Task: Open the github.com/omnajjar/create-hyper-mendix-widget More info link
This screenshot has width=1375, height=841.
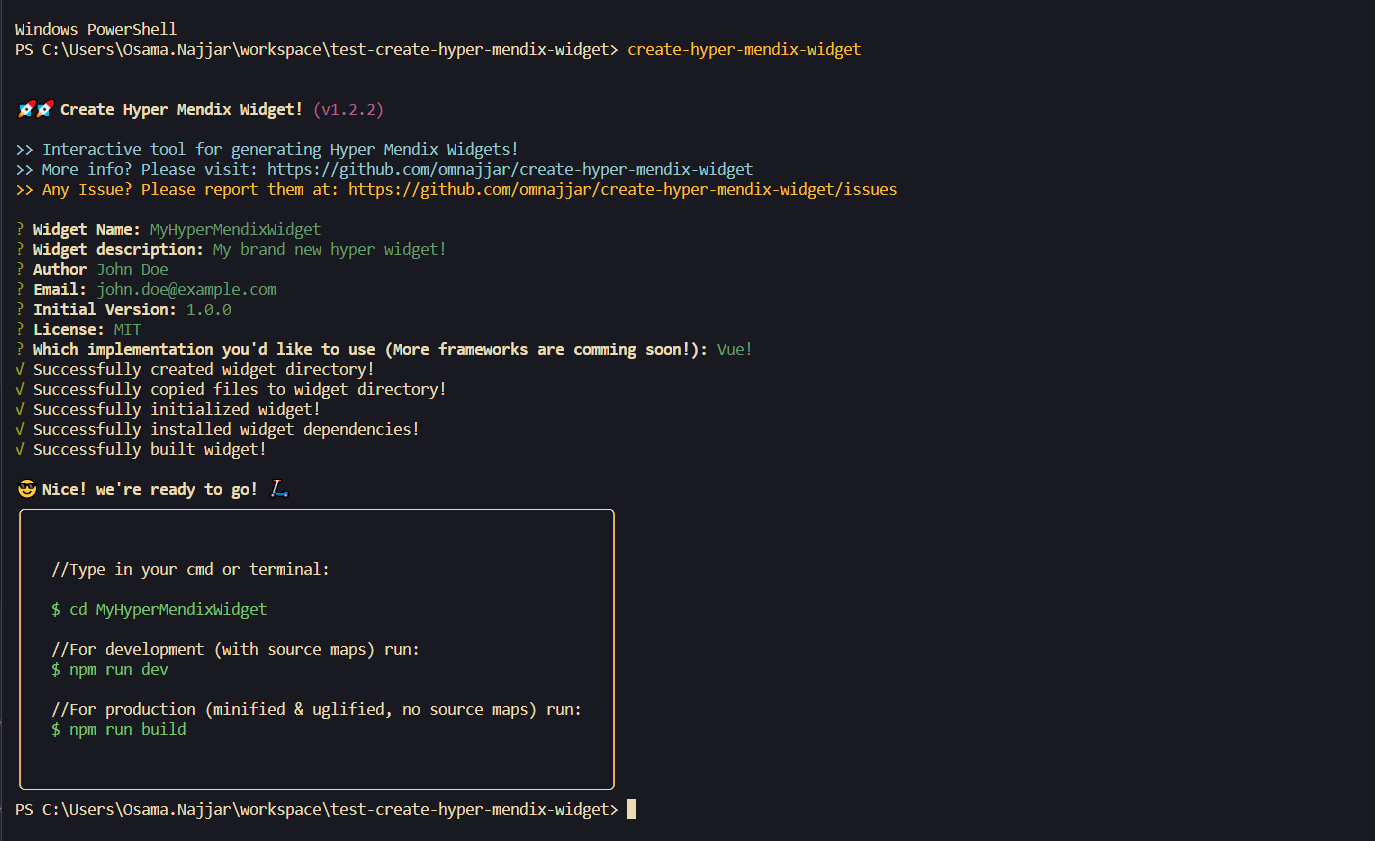Action: (x=510, y=169)
